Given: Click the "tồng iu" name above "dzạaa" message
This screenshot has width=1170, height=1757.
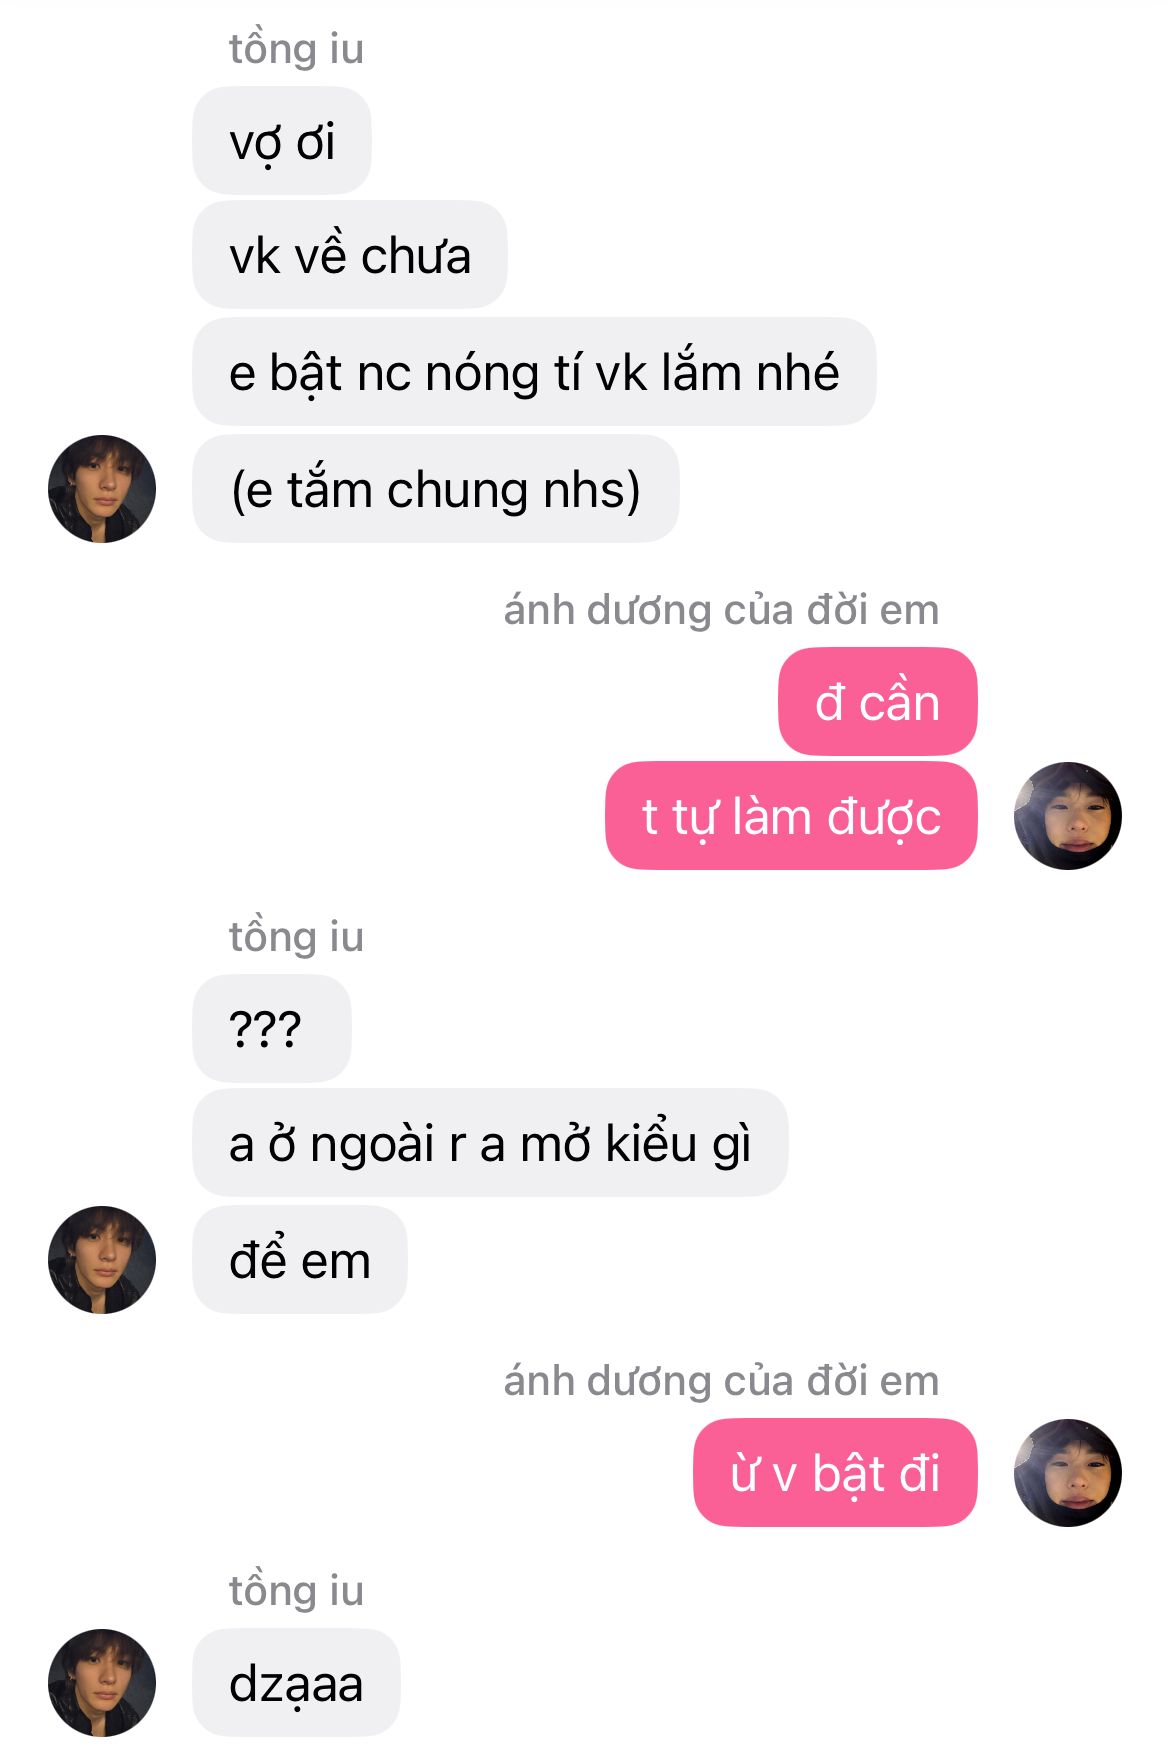Looking at the screenshot, I should [296, 1591].
